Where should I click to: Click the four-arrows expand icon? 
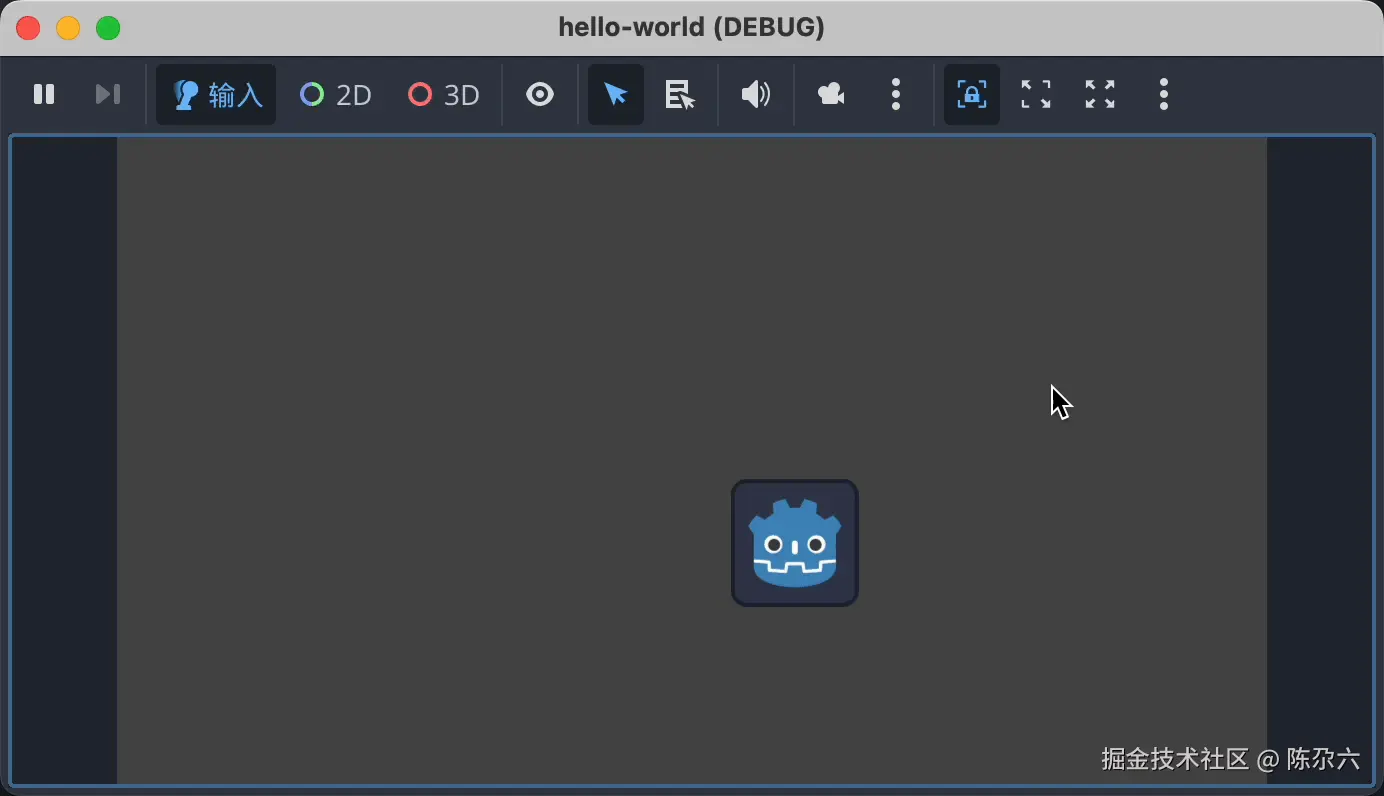(1100, 94)
